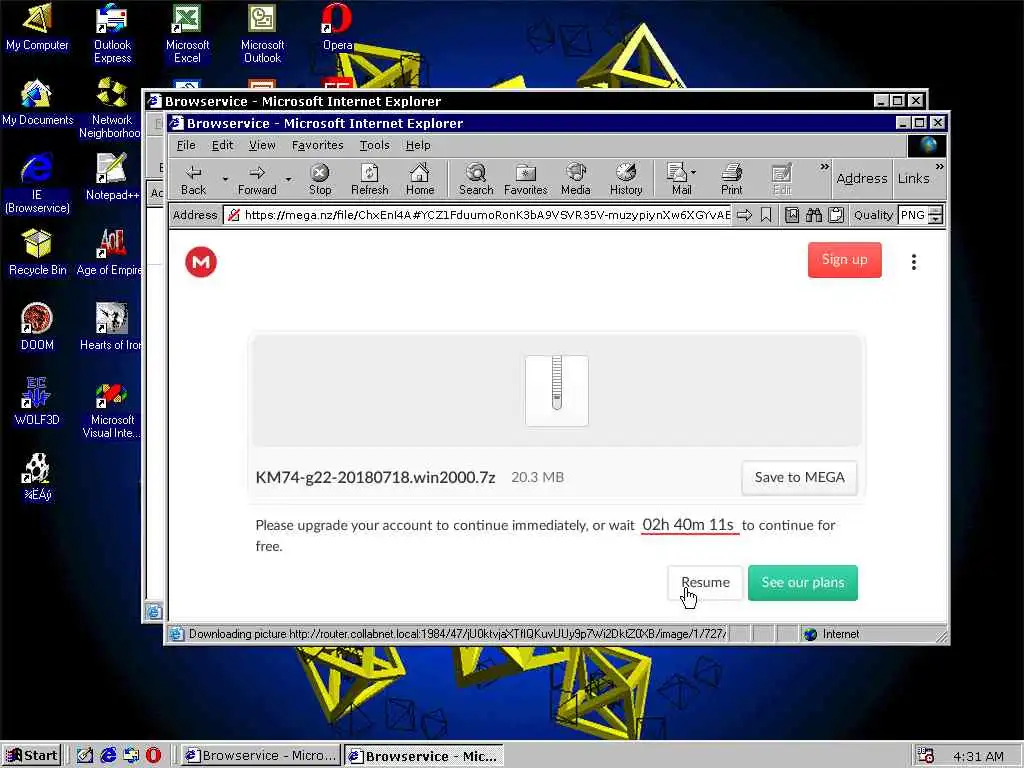This screenshot has height=768, width=1024.
Task: Click the Go arrow next to the address
Action: 744,215
